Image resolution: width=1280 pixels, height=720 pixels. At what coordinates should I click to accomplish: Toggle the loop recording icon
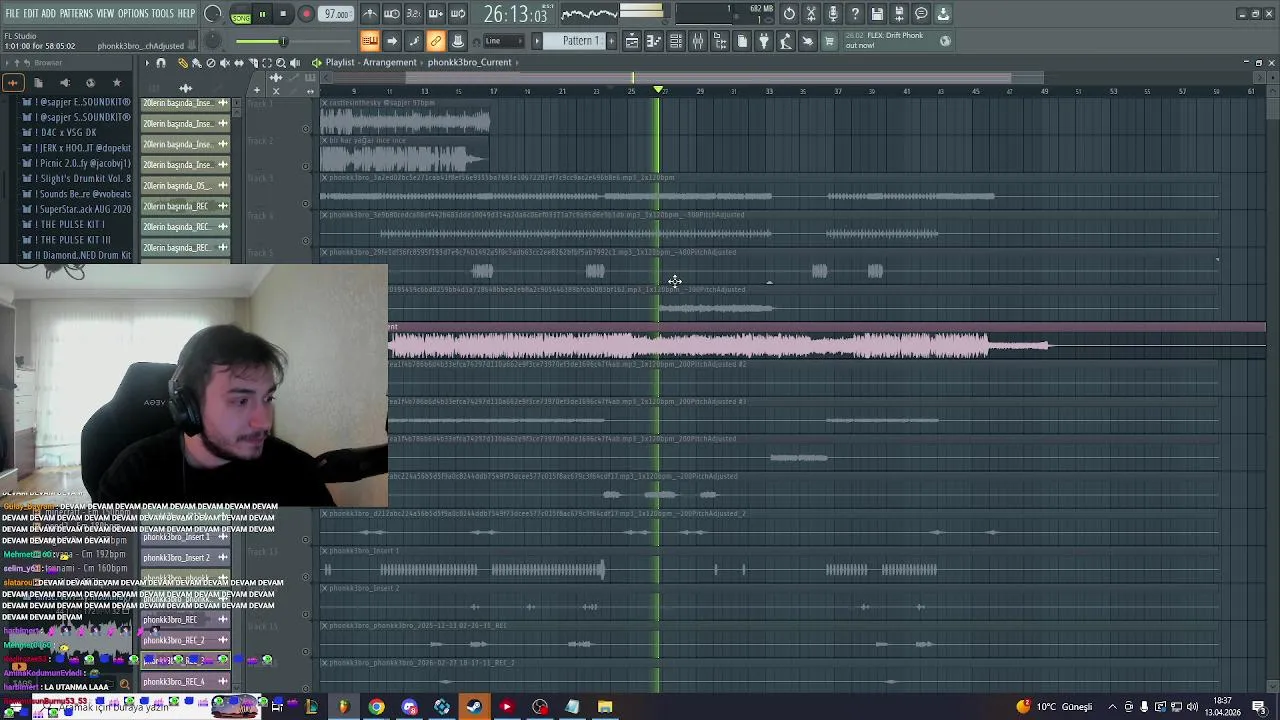click(458, 14)
